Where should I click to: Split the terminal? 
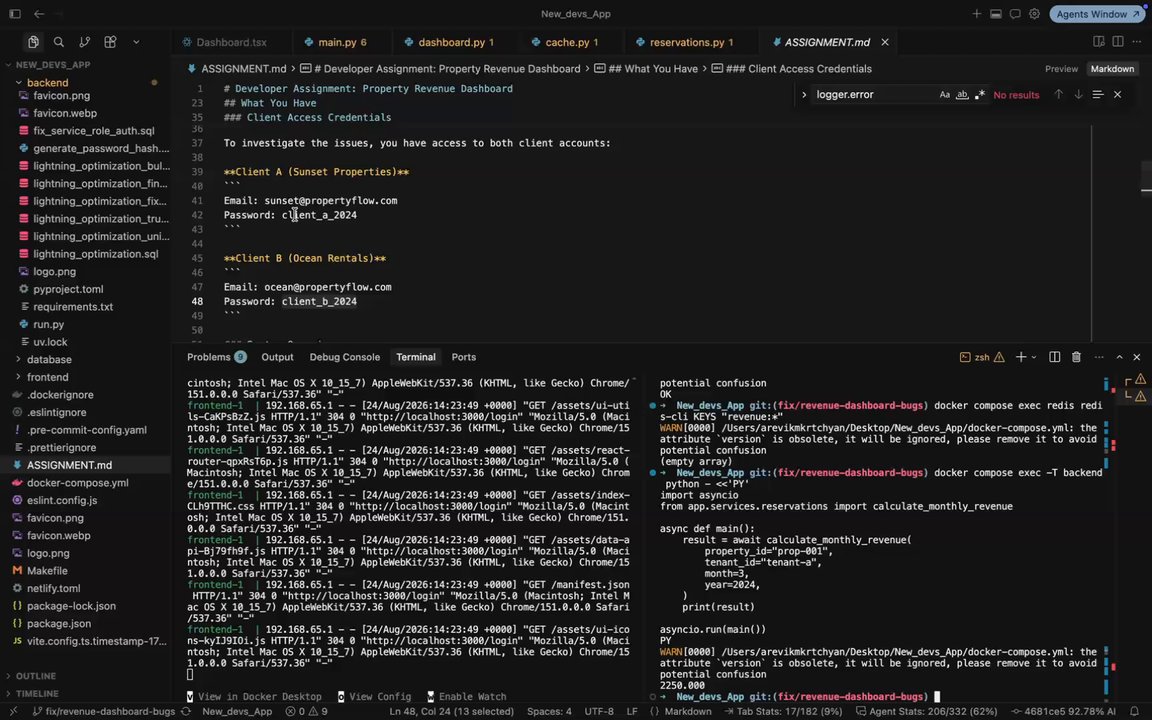point(1054,357)
